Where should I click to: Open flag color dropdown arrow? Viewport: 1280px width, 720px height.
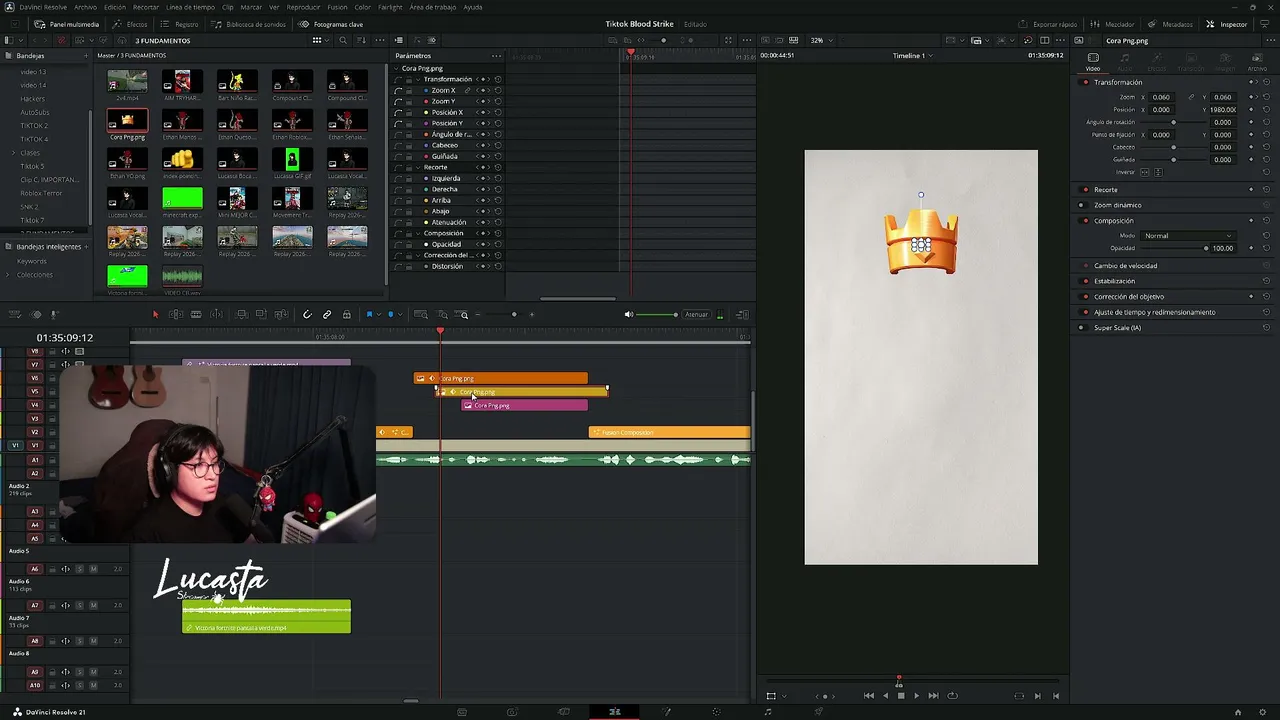[378, 315]
